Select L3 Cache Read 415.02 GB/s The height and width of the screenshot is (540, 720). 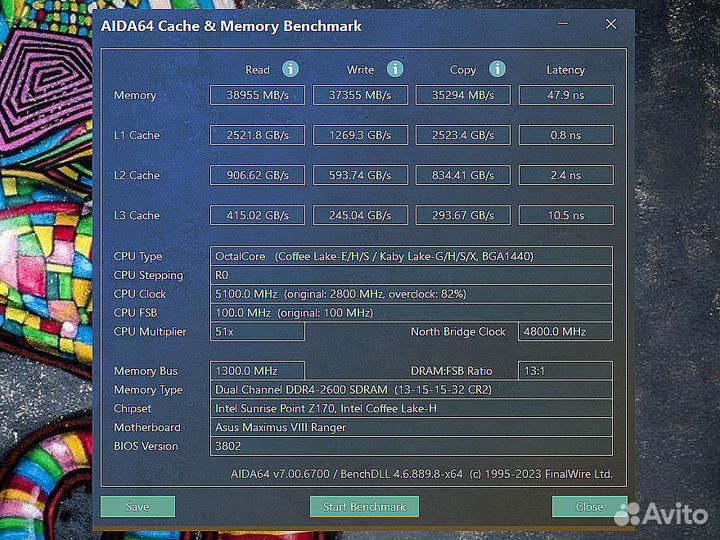click(257, 215)
